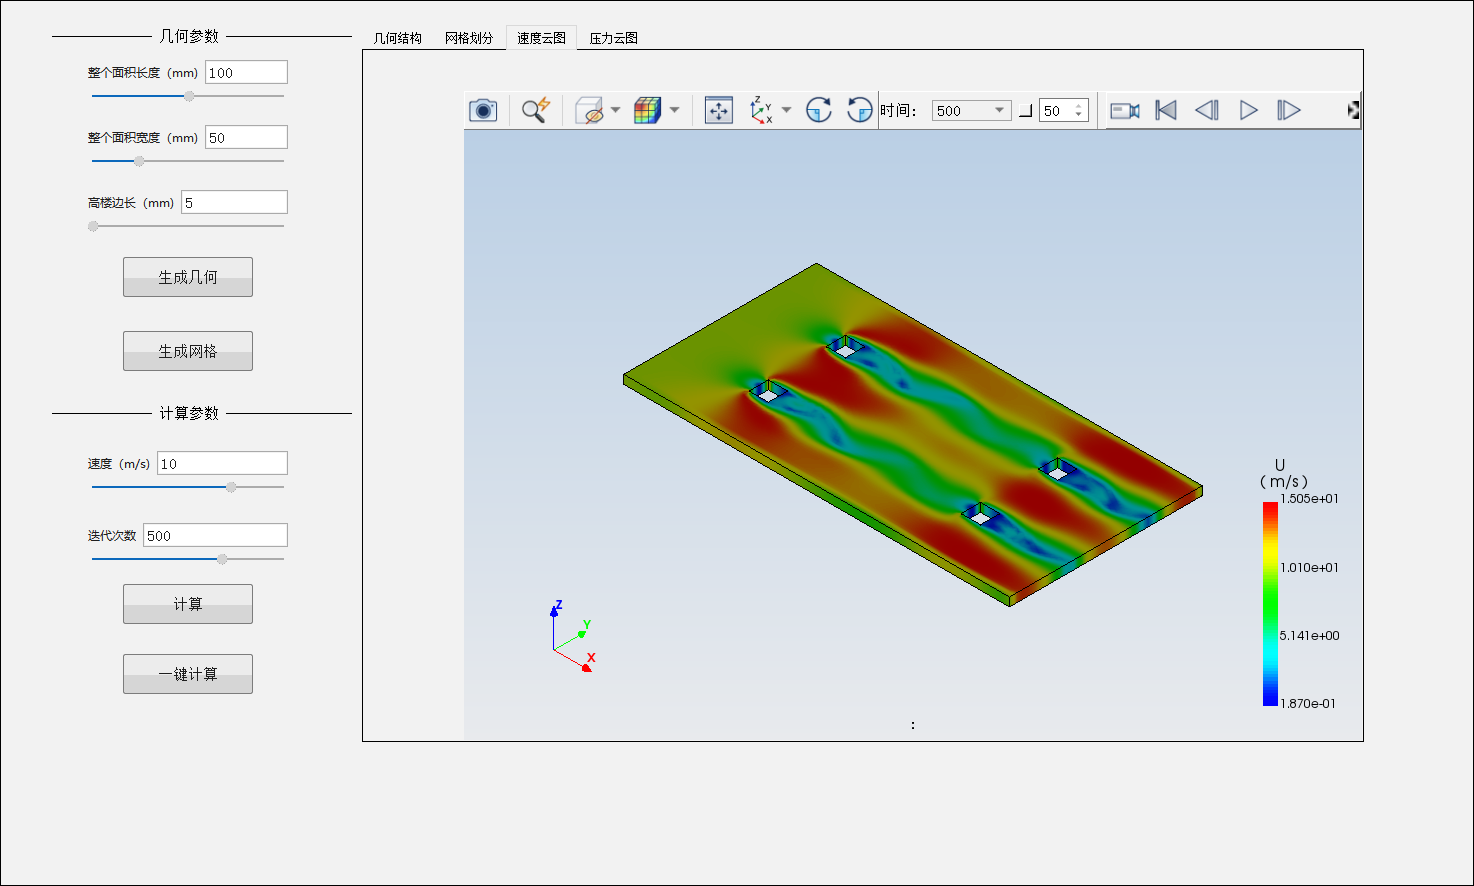Focus the 迭代次数 field showing 500
Viewport: 1474px width, 886px height.
(215, 535)
